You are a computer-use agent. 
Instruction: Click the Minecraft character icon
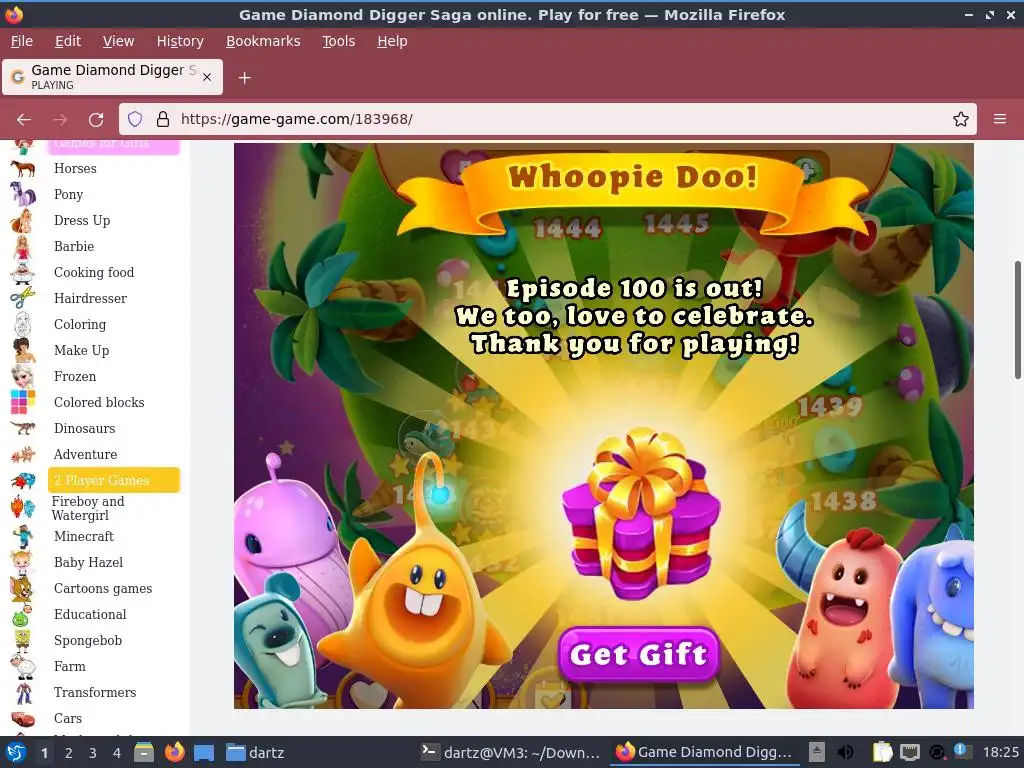coord(23,536)
